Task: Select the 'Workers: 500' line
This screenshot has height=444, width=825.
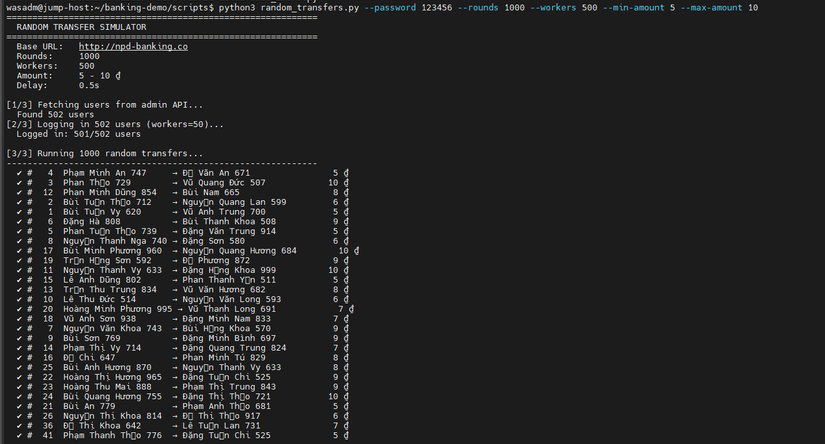Action: (55, 66)
